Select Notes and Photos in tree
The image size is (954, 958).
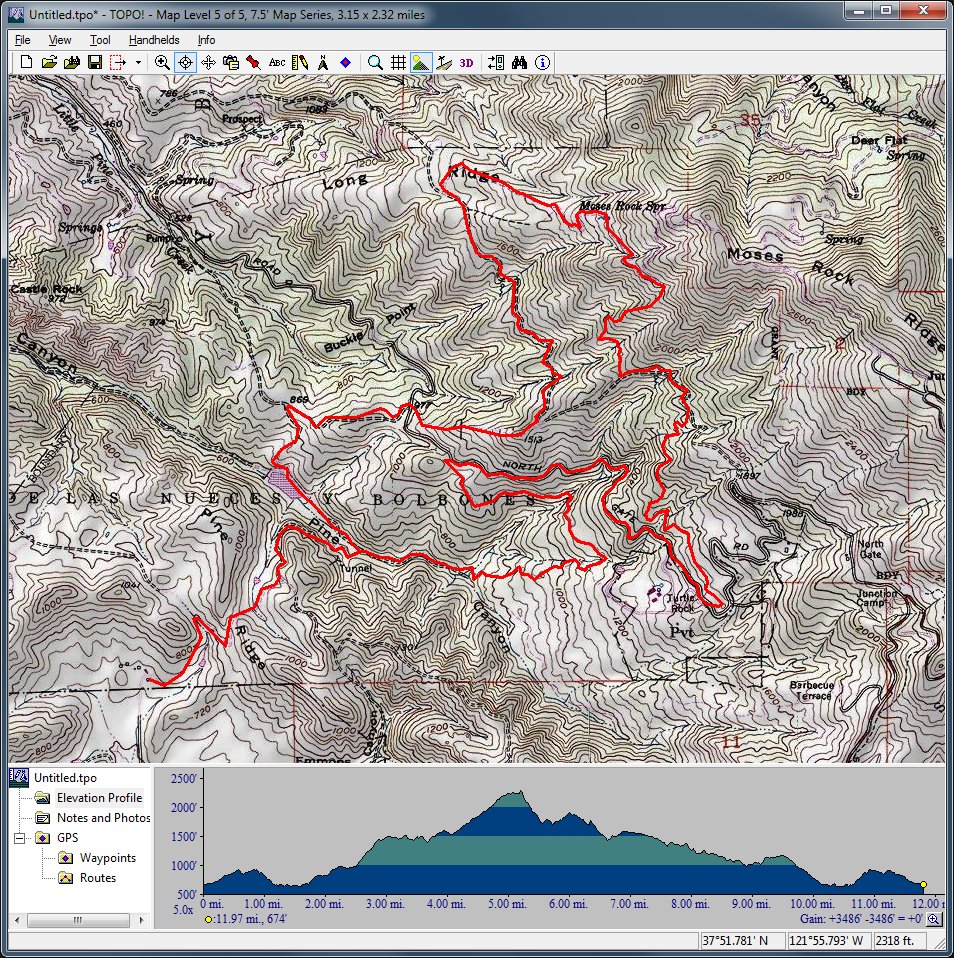[103, 818]
